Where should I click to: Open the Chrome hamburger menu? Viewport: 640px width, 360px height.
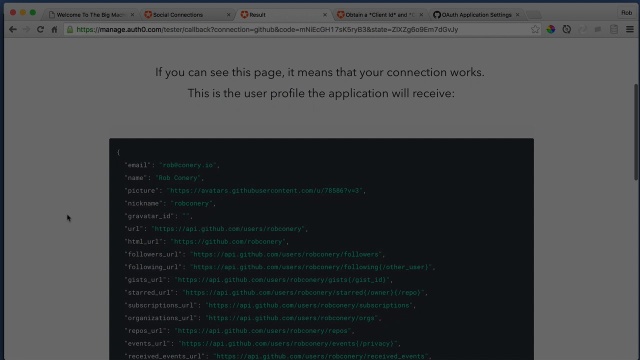pos(630,29)
